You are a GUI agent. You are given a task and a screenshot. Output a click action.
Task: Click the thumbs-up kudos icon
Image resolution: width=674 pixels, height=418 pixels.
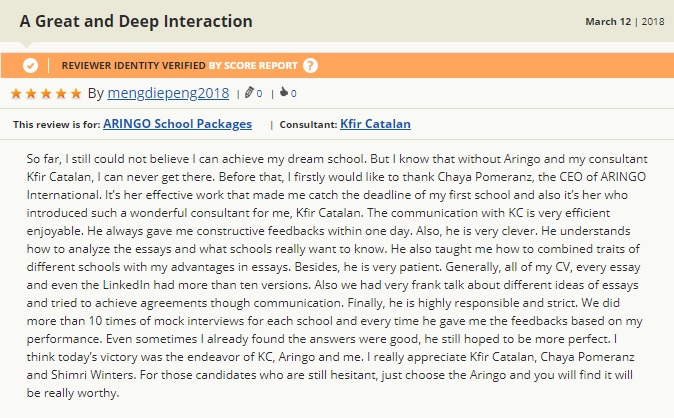[284, 92]
